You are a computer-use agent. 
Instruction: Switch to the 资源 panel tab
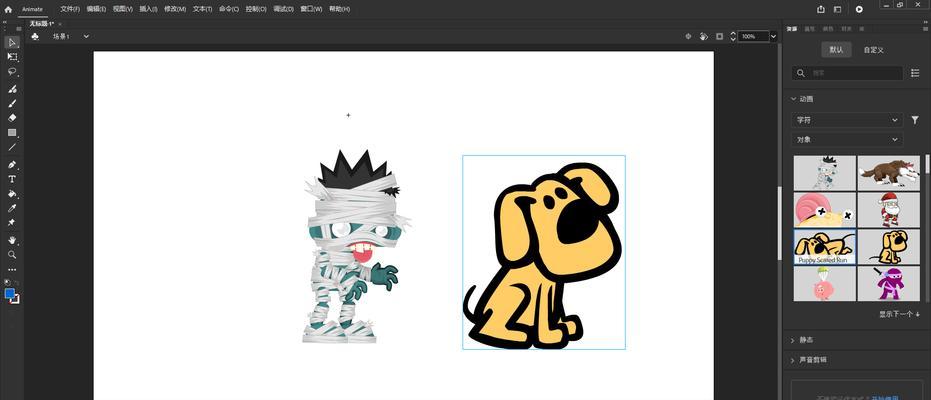[x=791, y=28]
